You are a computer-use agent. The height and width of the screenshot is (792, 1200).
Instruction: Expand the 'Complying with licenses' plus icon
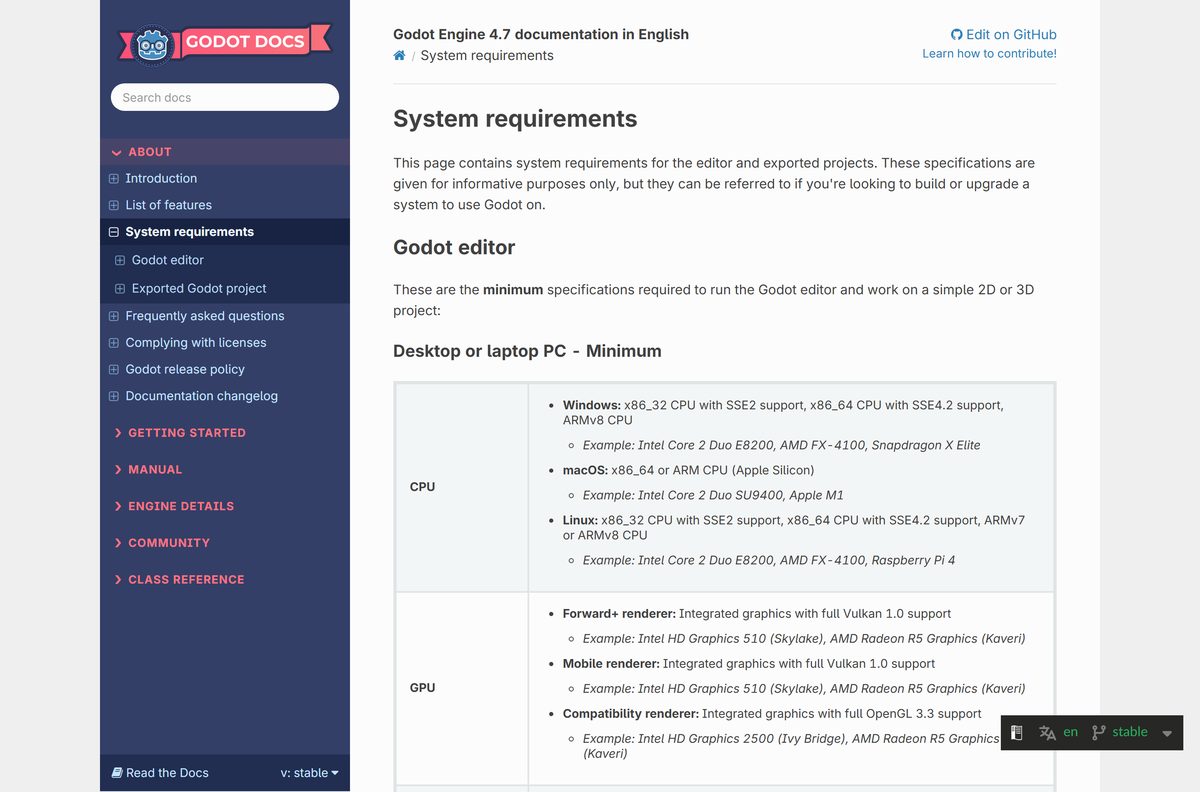click(x=114, y=343)
